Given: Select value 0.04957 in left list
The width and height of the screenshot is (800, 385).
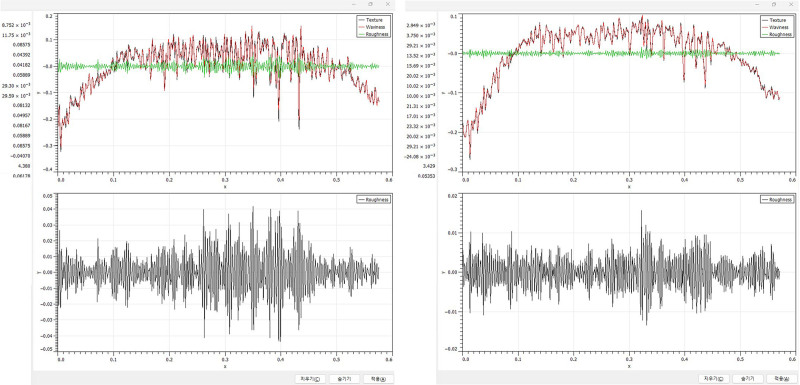Looking at the screenshot, I should [x=21, y=115].
